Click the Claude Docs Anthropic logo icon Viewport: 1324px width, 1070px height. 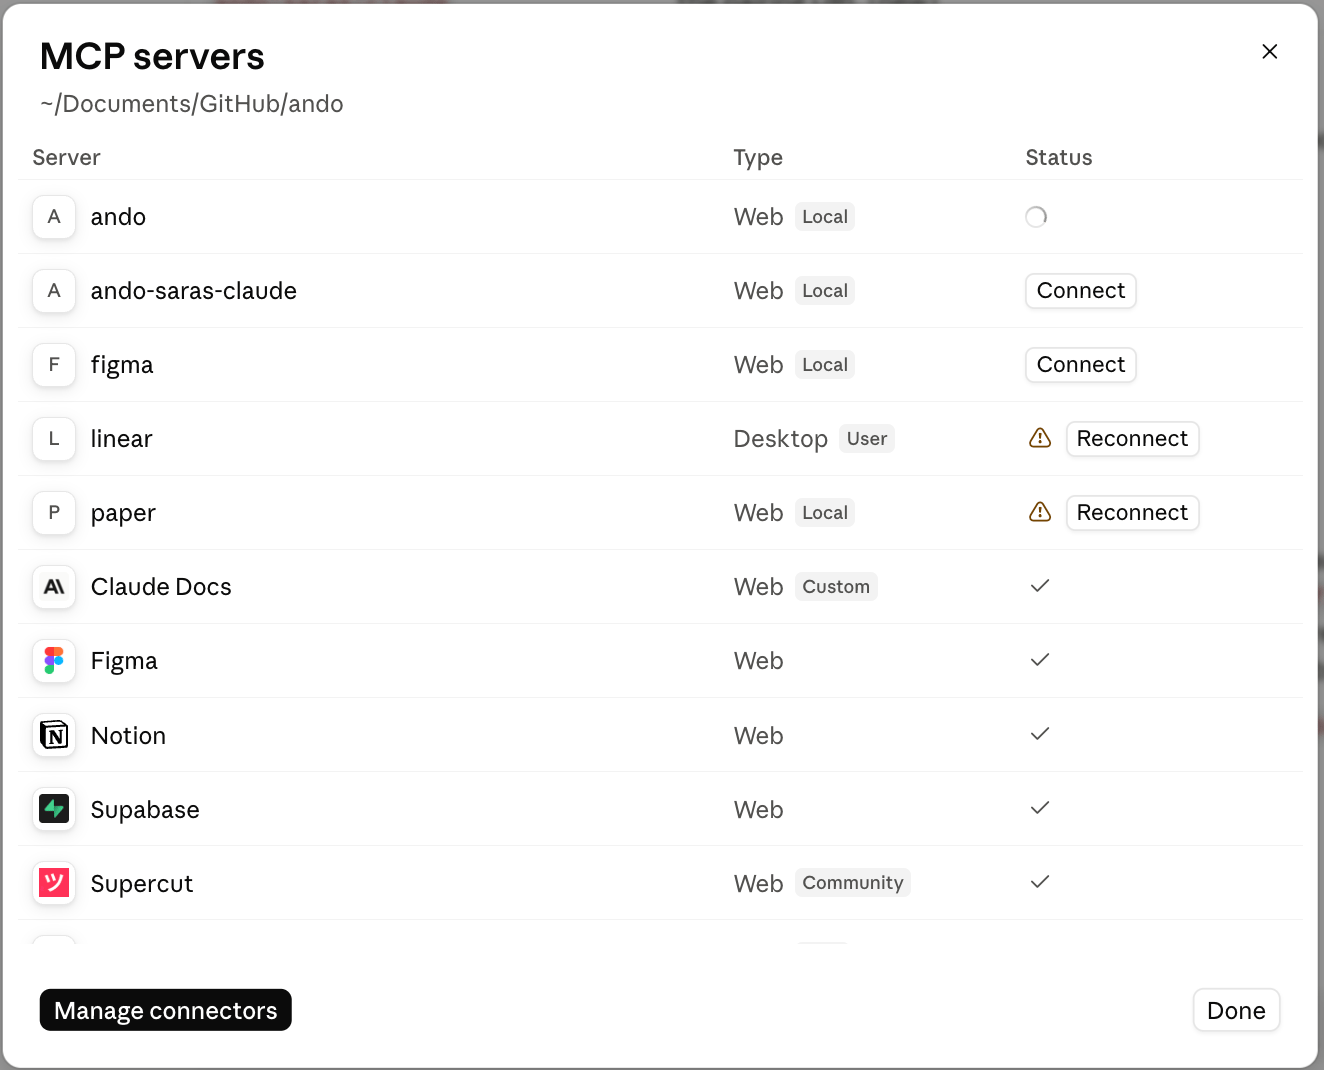[x=54, y=587]
